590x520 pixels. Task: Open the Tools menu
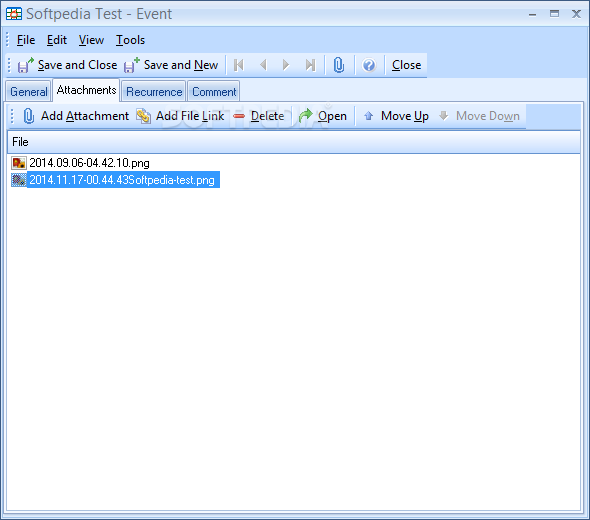click(130, 40)
